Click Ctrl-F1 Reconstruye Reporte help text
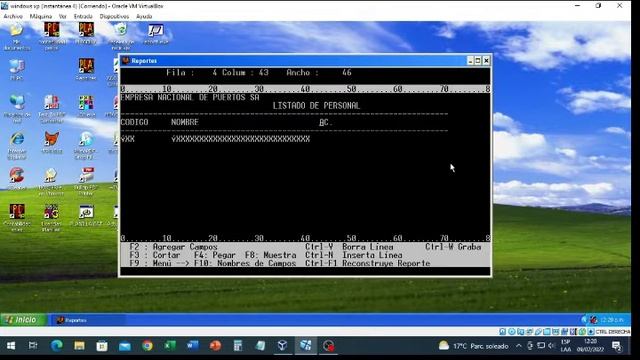This screenshot has height=360, width=640. point(368,264)
